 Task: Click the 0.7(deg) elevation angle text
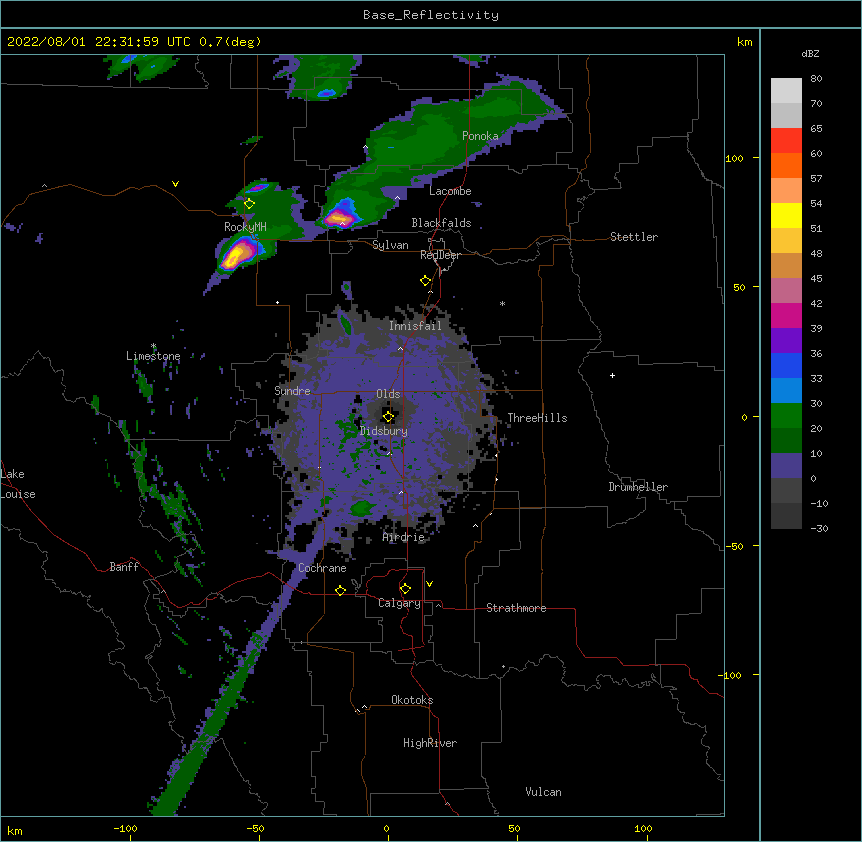230,42
